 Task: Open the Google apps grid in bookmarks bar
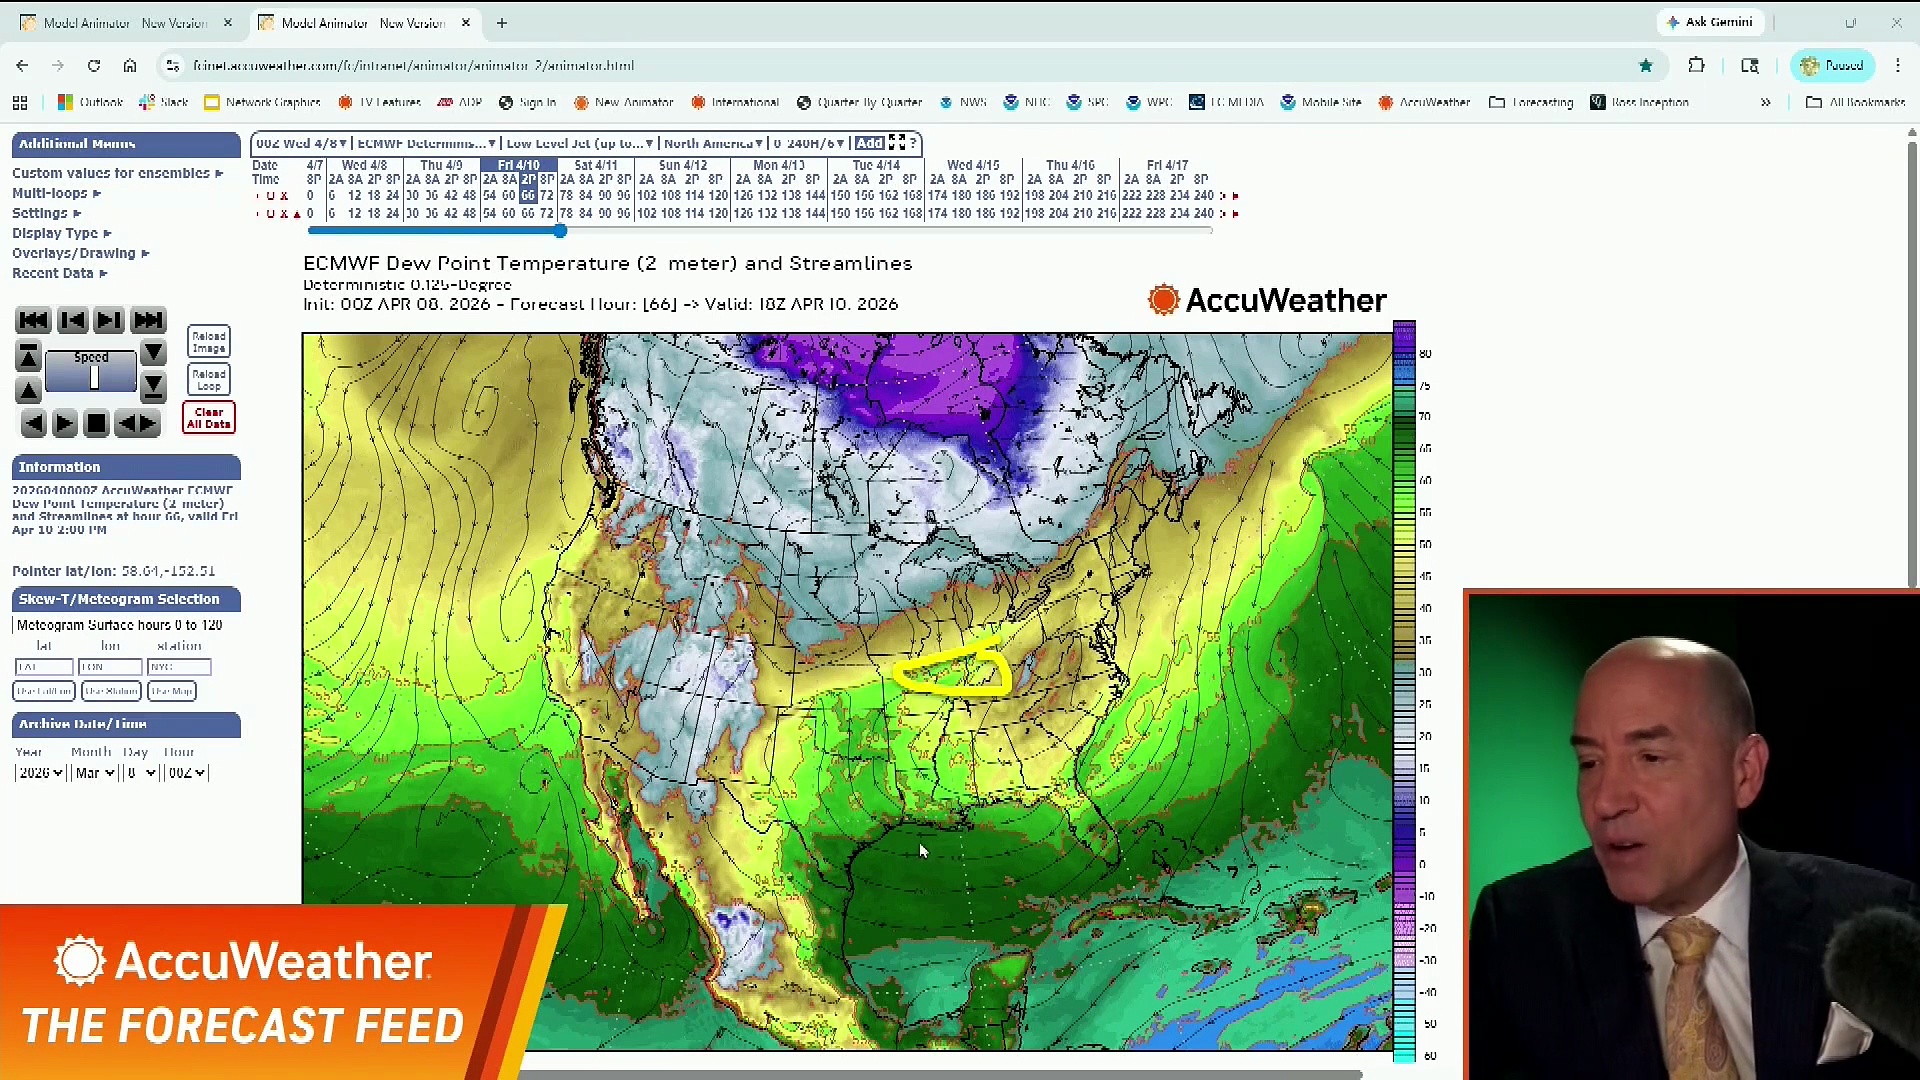[x=20, y=102]
